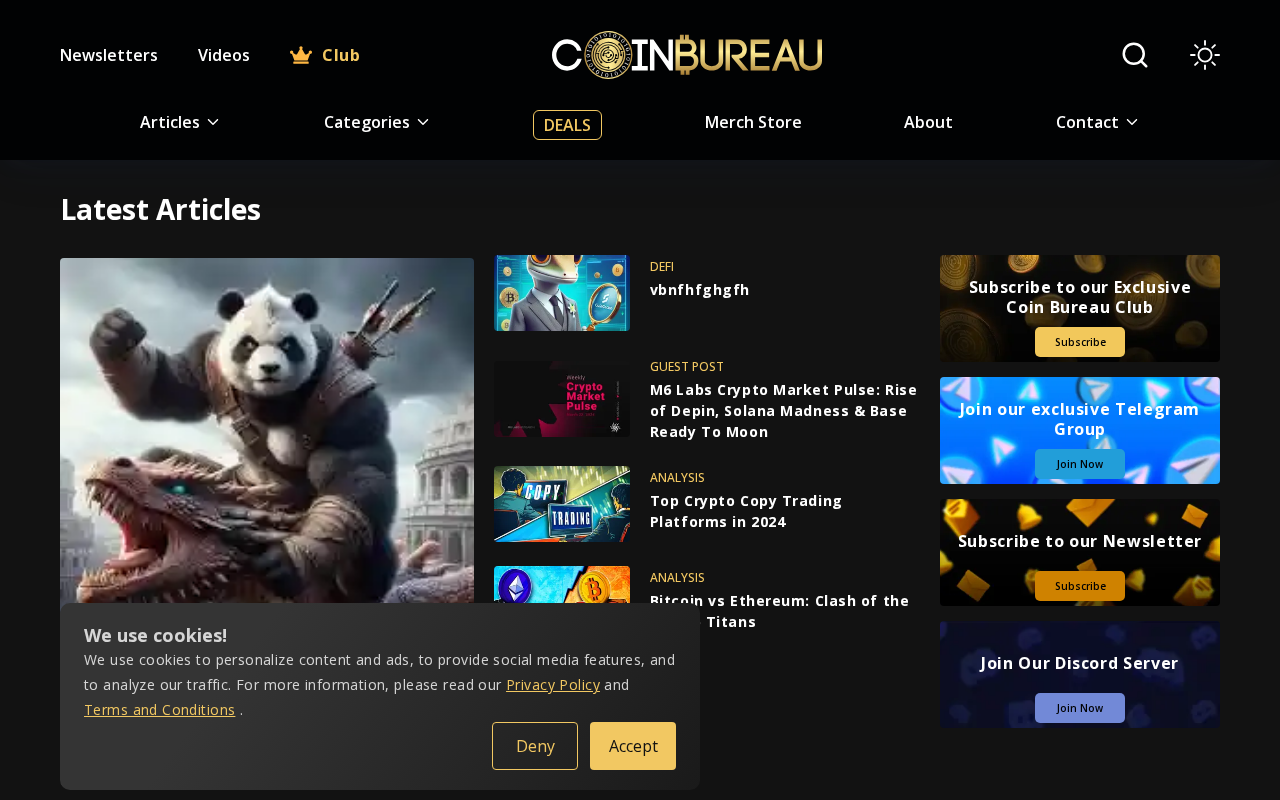This screenshot has width=1280, height=800.
Task: Expand the Articles dropdown
Action: pos(179,122)
